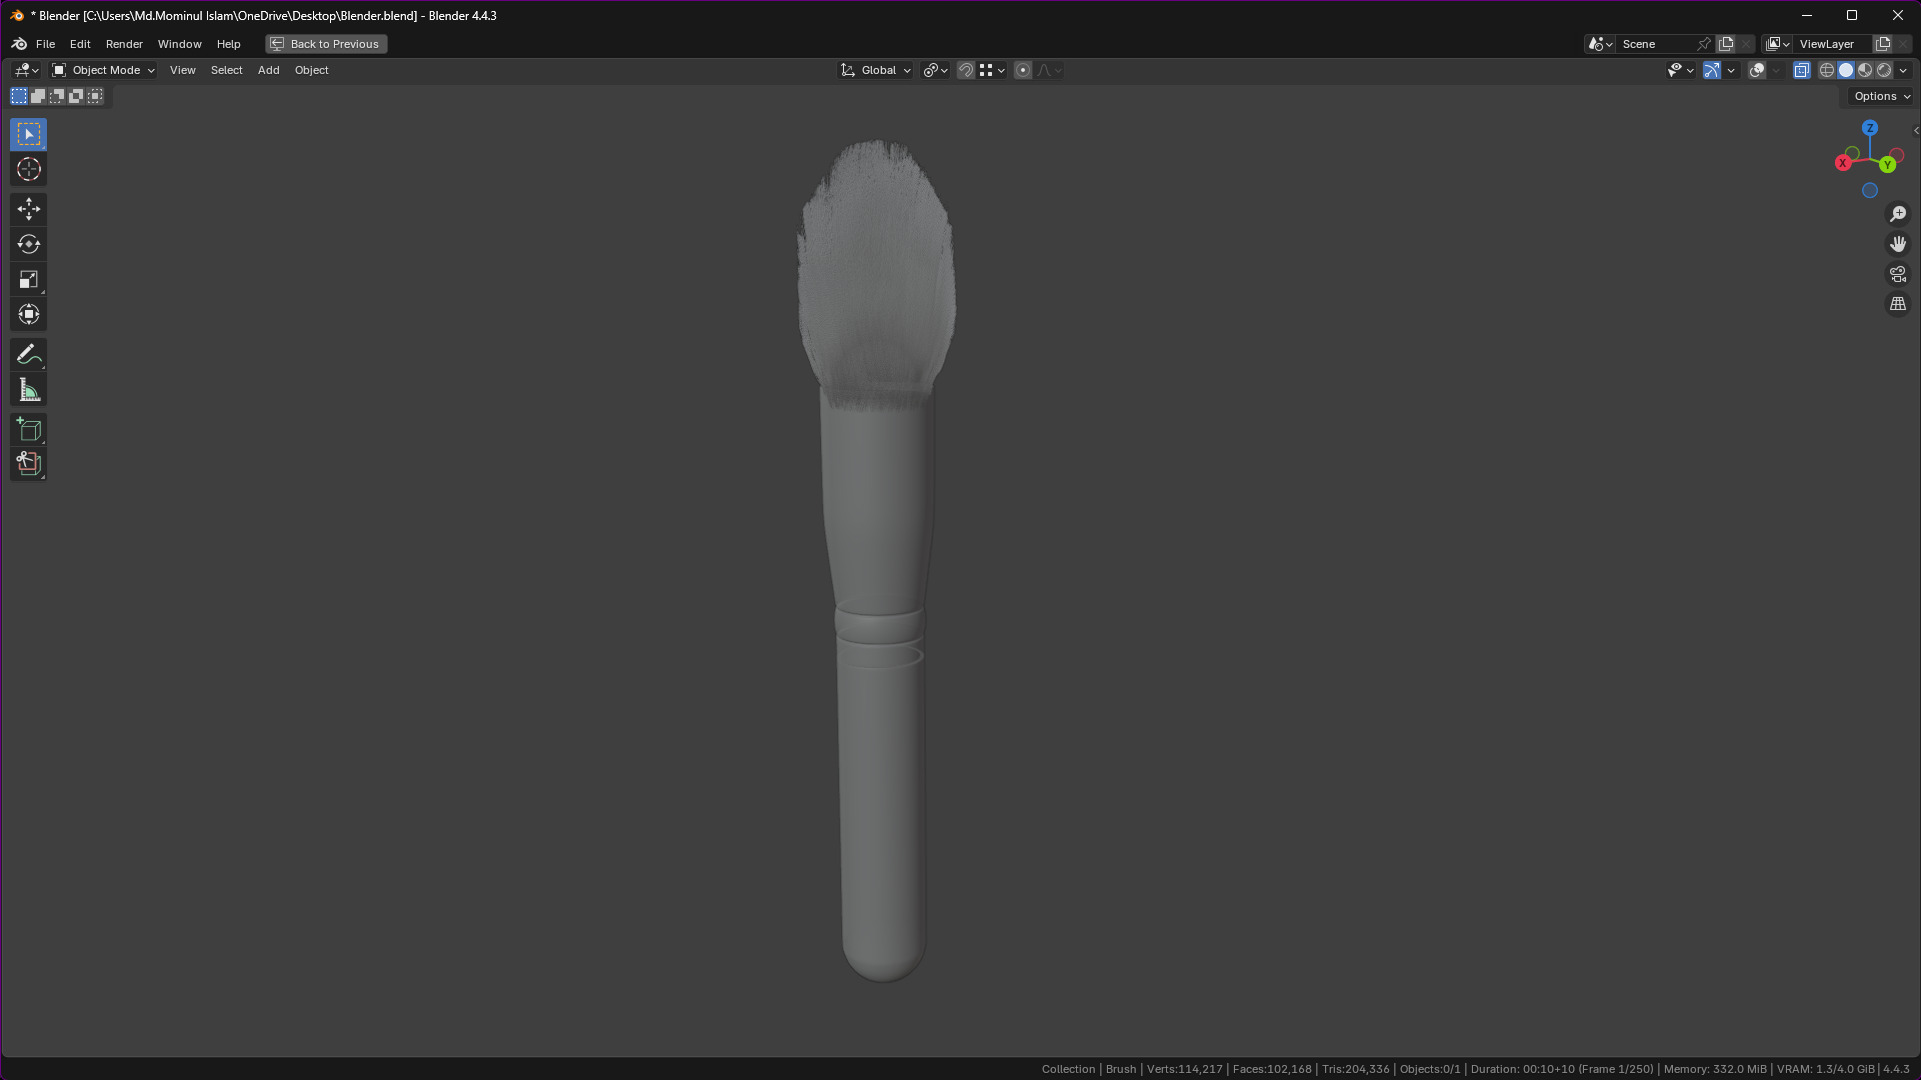Click the last toolbar tool below Add Cube
1921x1080 pixels.
tap(28, 464)
